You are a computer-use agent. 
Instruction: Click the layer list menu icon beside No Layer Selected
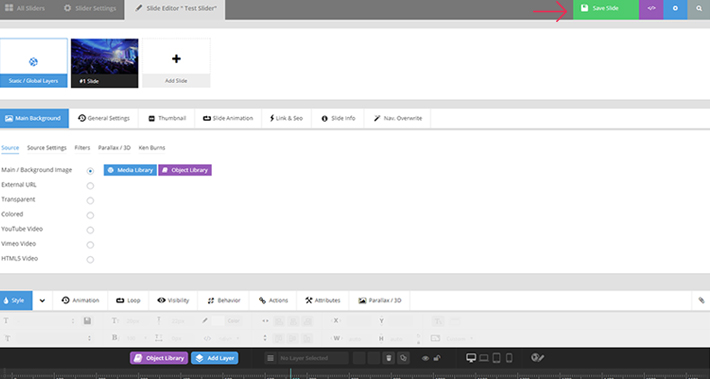pos(270,358)
